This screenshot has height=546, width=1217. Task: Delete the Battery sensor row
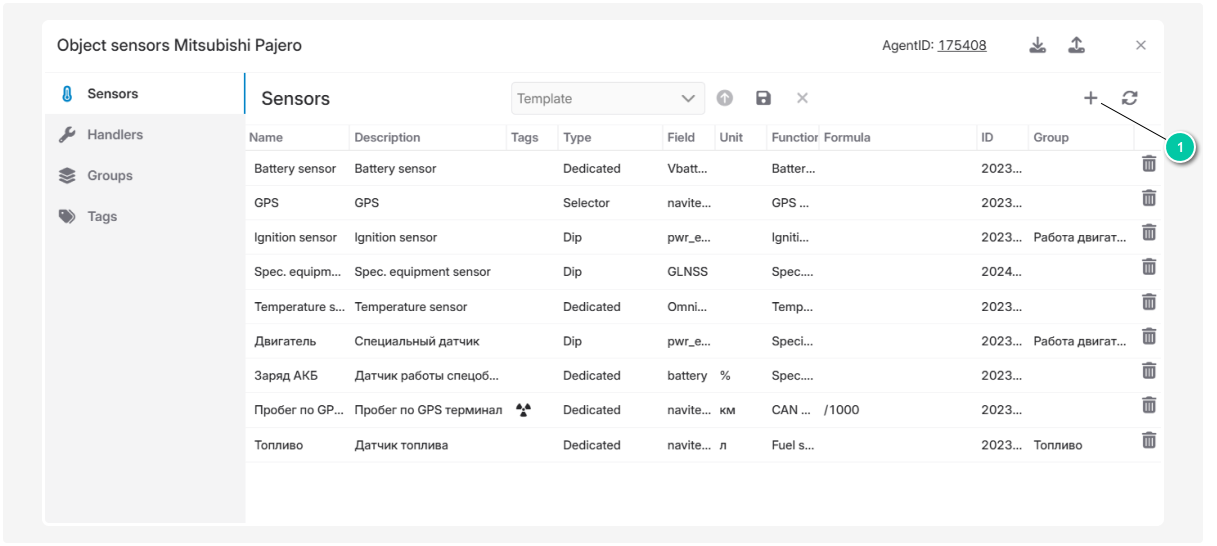[1149, 164]
